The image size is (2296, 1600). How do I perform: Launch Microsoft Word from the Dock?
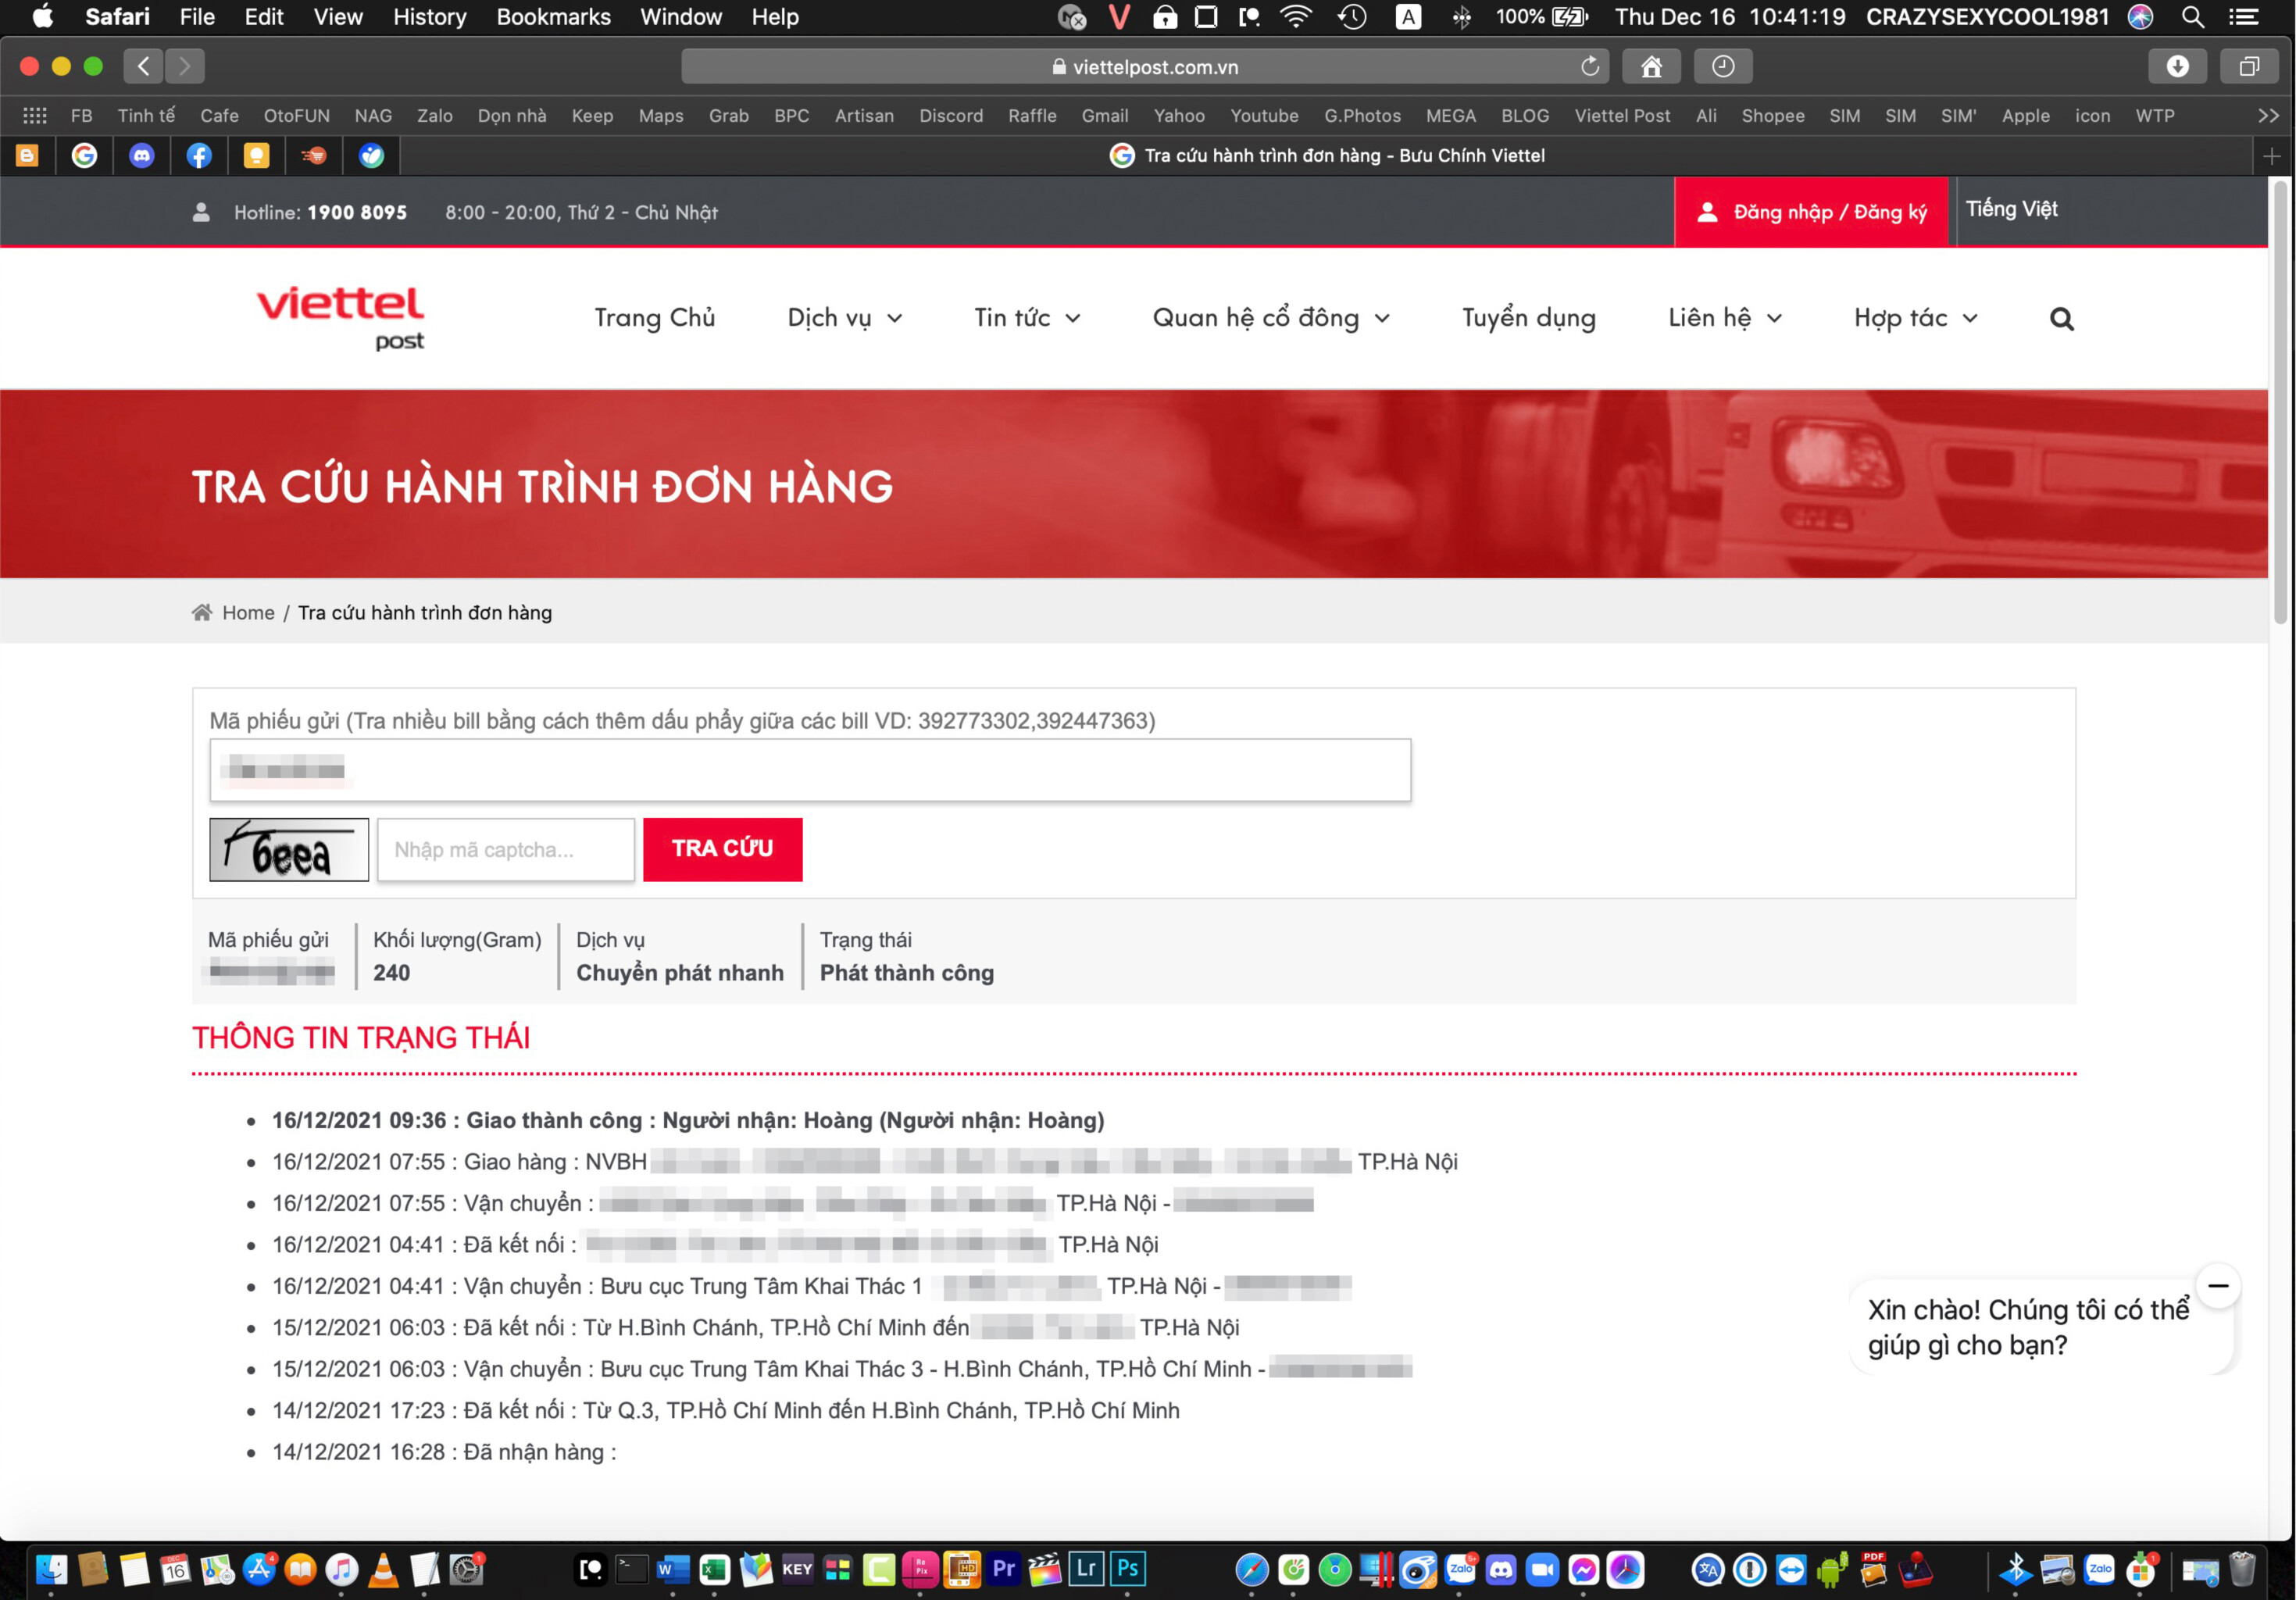pos(672,1569)
